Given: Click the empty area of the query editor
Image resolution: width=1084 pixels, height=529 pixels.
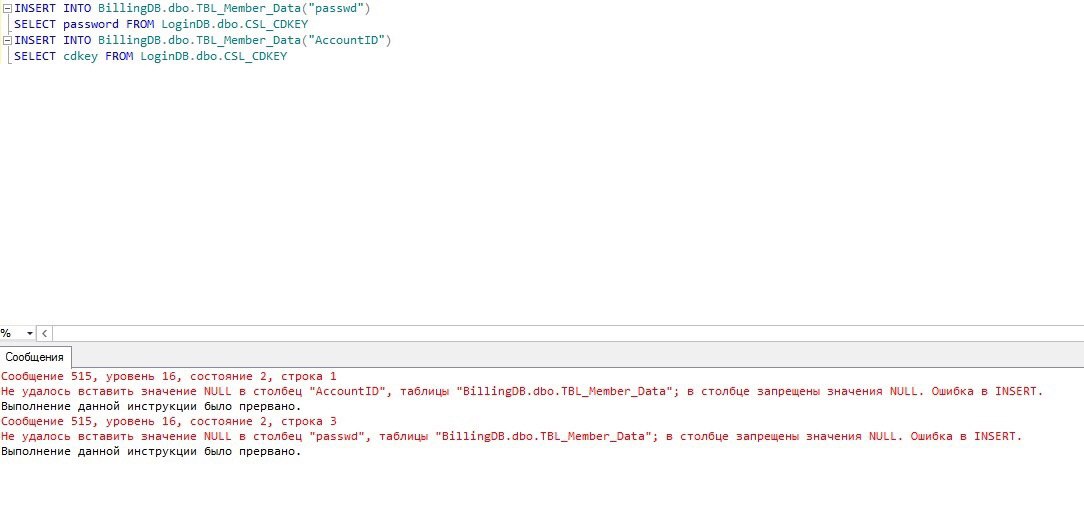Looking at the screenshot, I should pos(542,194).
